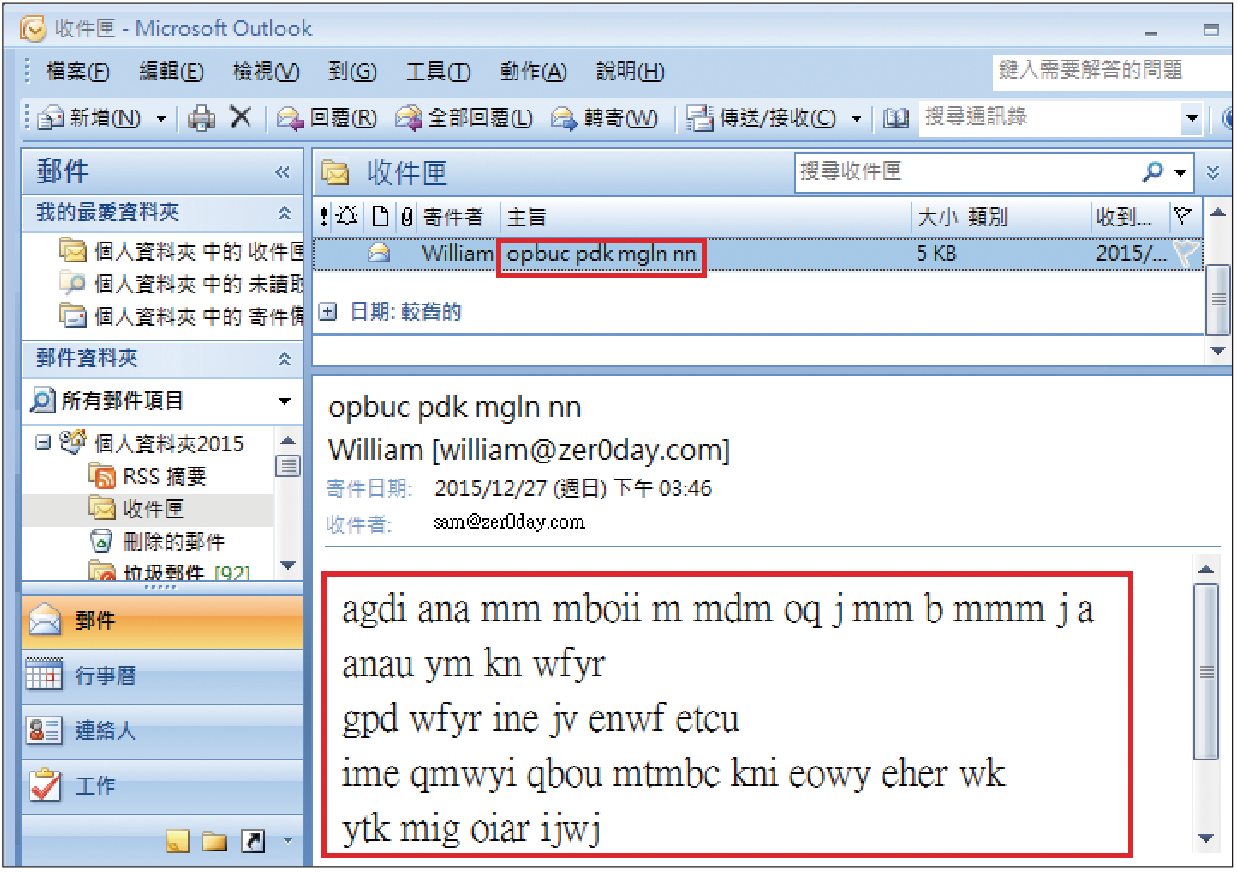Expand the query builder double chevron
The height and width of the screenshot is (872, 1237).
tap(1213, 173)
